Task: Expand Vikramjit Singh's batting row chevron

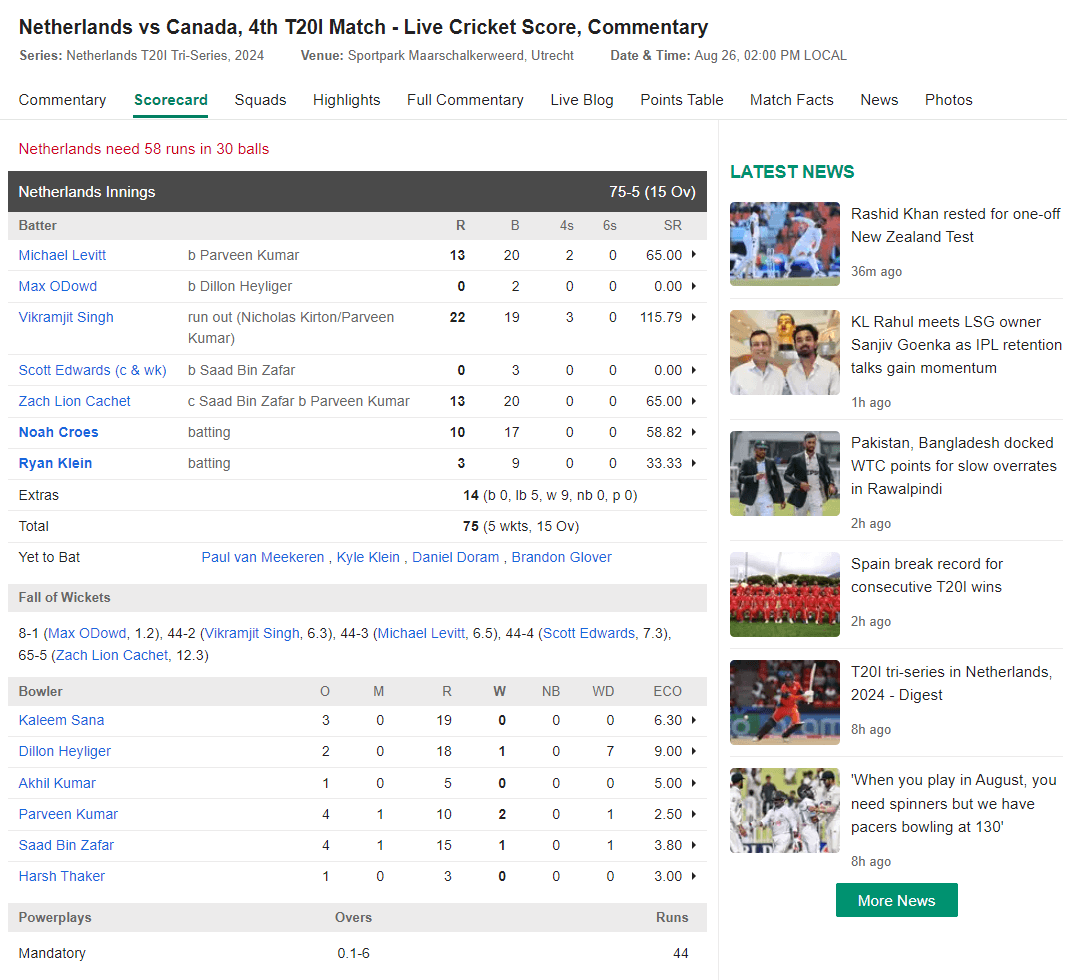Action: coord(692,317)
